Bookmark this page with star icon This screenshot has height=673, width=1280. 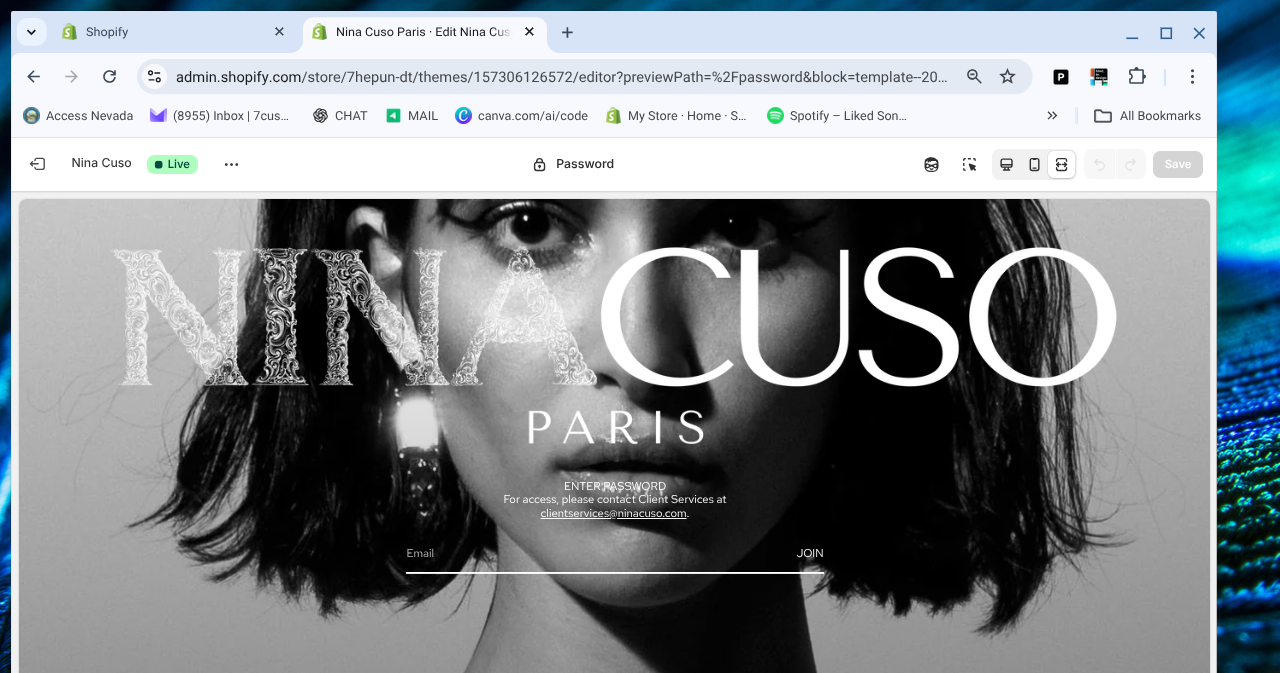point(1007,77)
